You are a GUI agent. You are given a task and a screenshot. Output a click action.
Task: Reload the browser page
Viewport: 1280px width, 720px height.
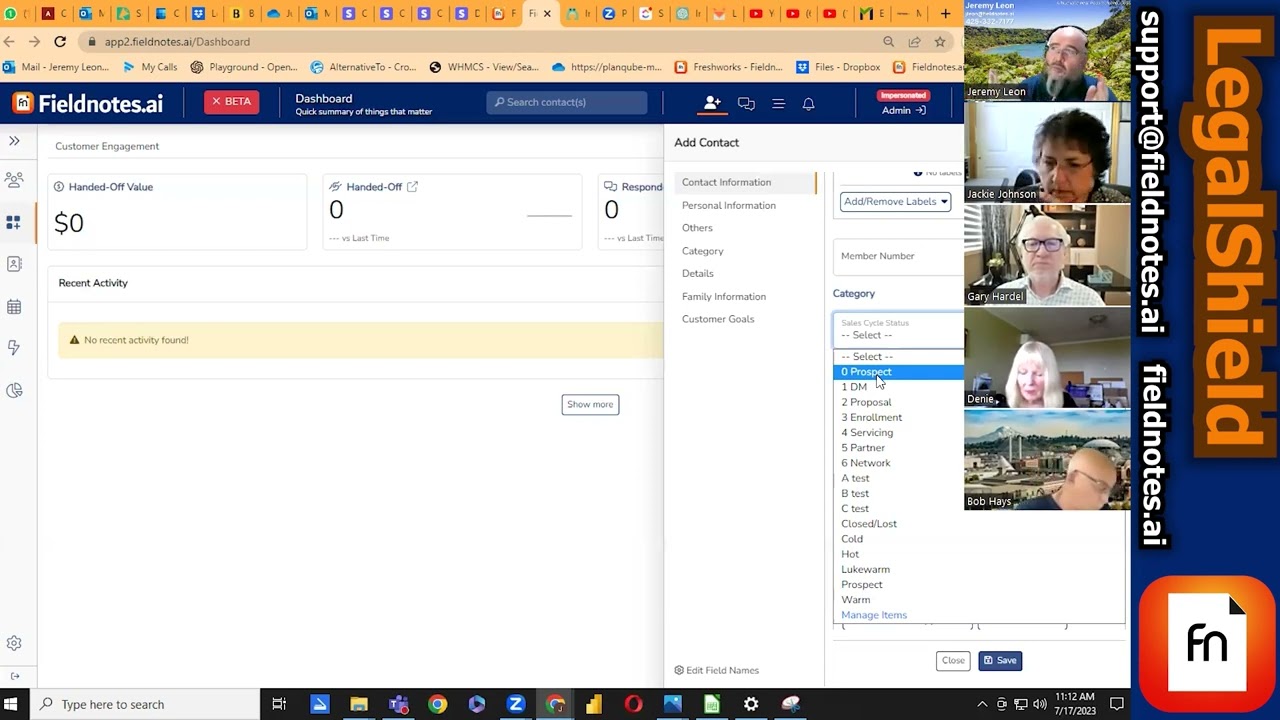coord(60,42)
